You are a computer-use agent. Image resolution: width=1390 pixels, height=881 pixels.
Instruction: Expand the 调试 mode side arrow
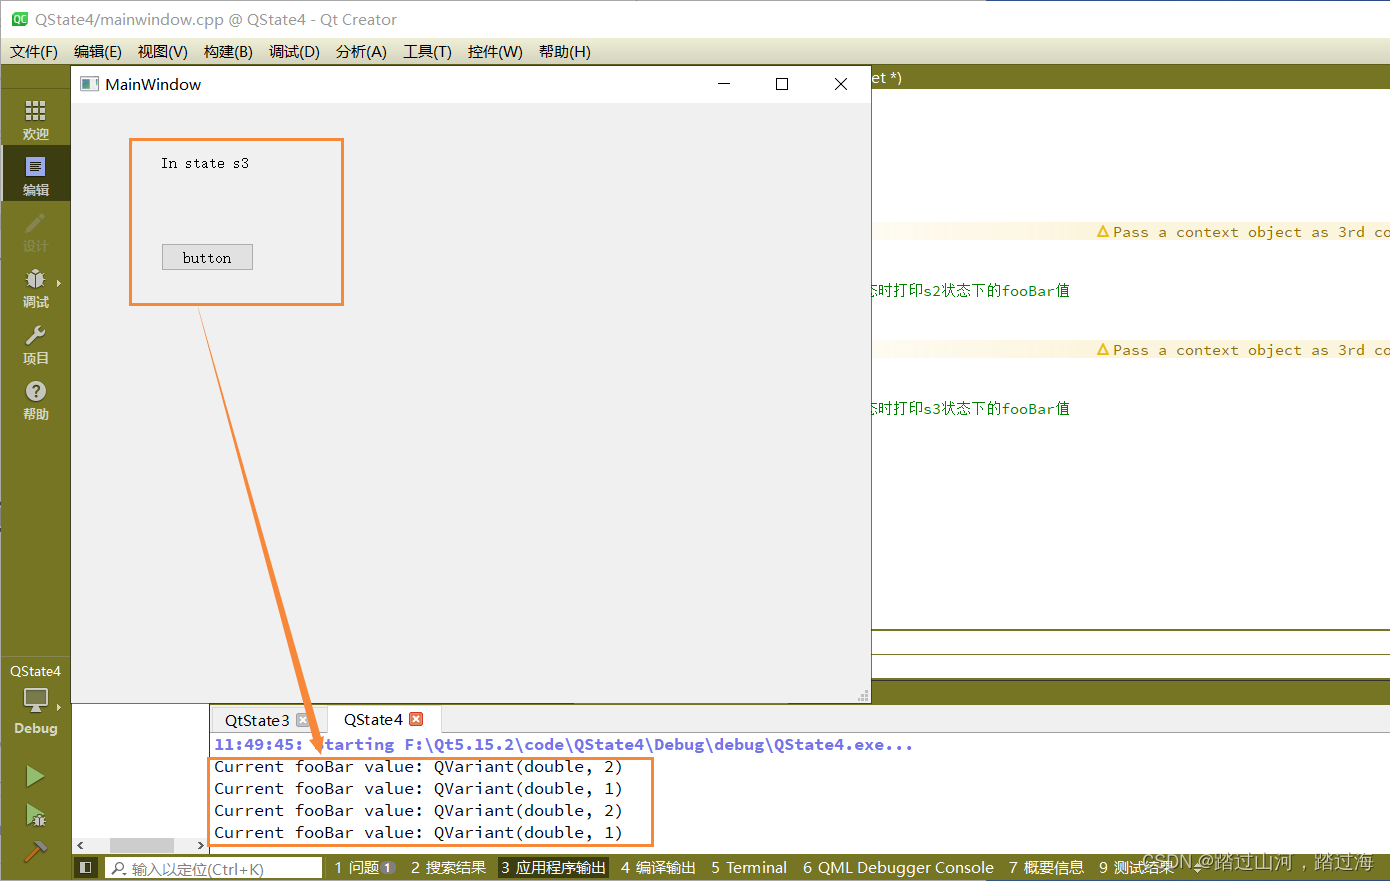[x=59, y=283]
